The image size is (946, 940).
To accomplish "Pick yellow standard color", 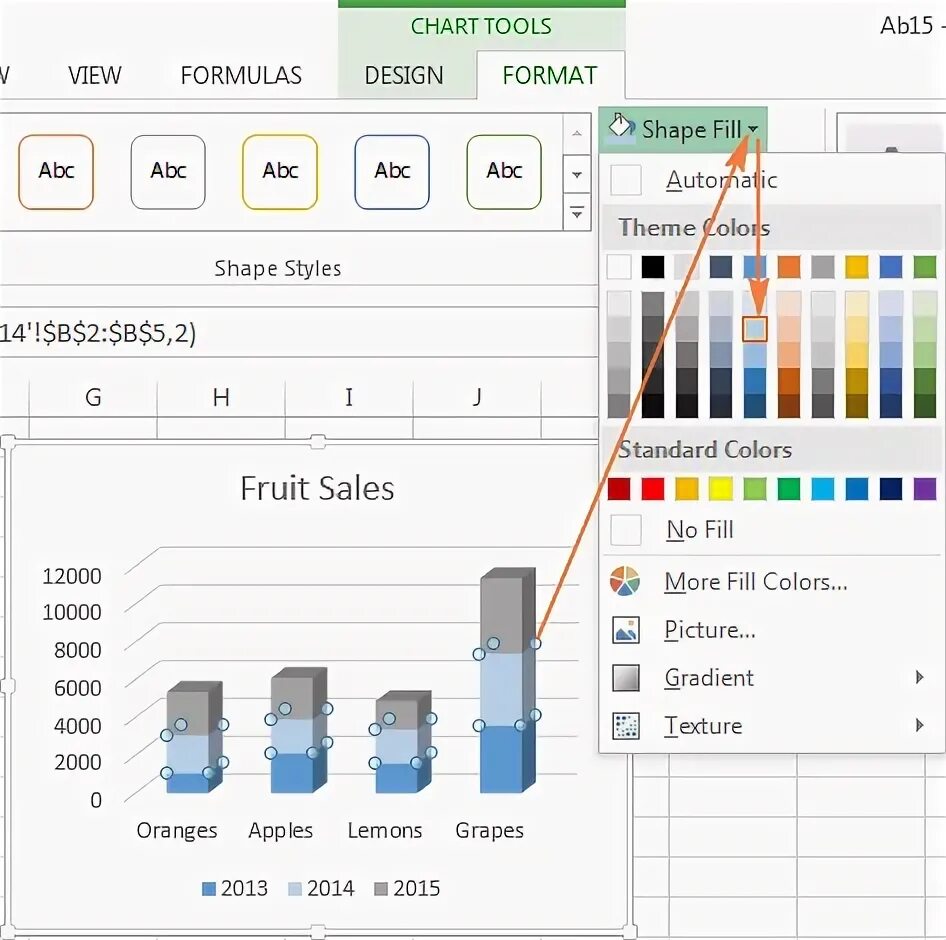I will pyautogui.click(x=721, y=489).
